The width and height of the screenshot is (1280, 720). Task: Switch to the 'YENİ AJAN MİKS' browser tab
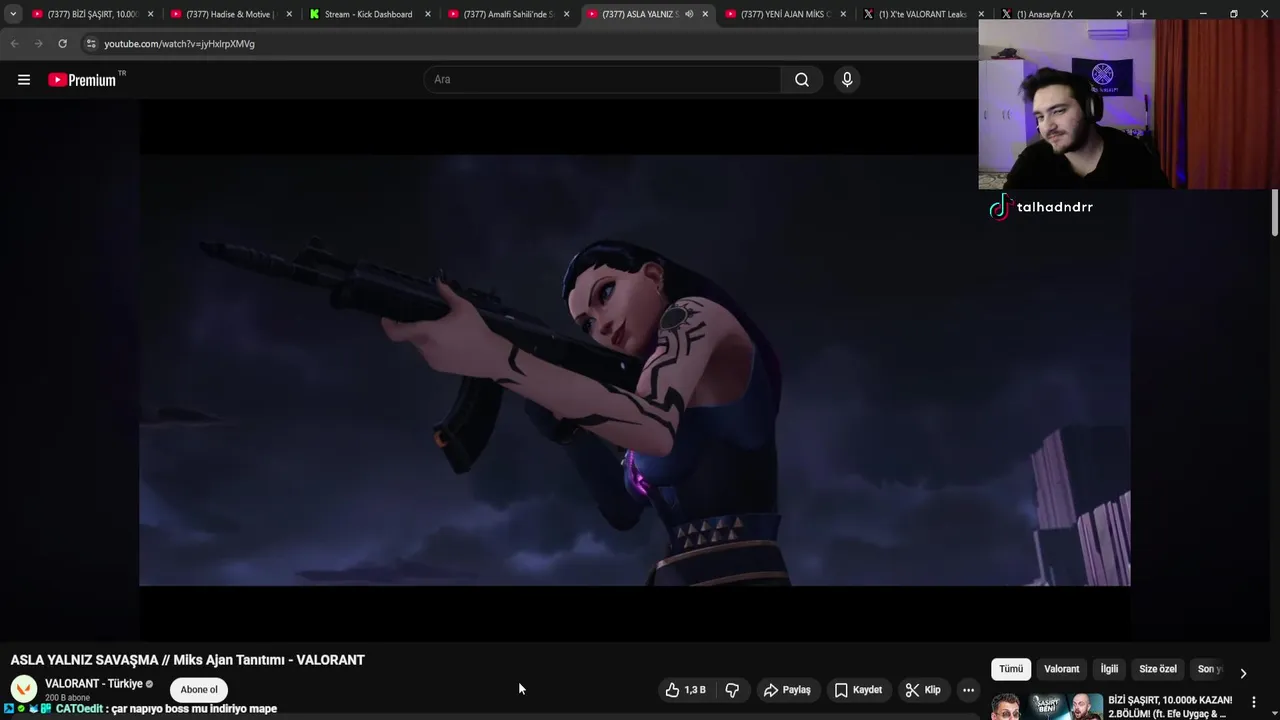click(x=783, y=14)
